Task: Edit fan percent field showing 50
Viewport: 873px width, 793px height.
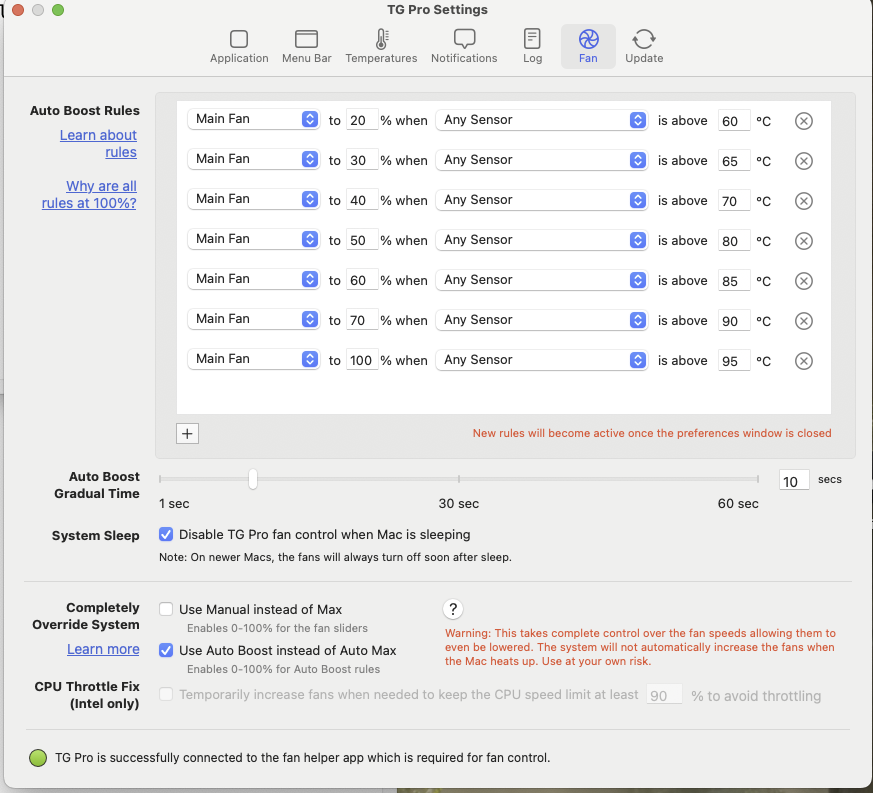Action: pos(362,241)
